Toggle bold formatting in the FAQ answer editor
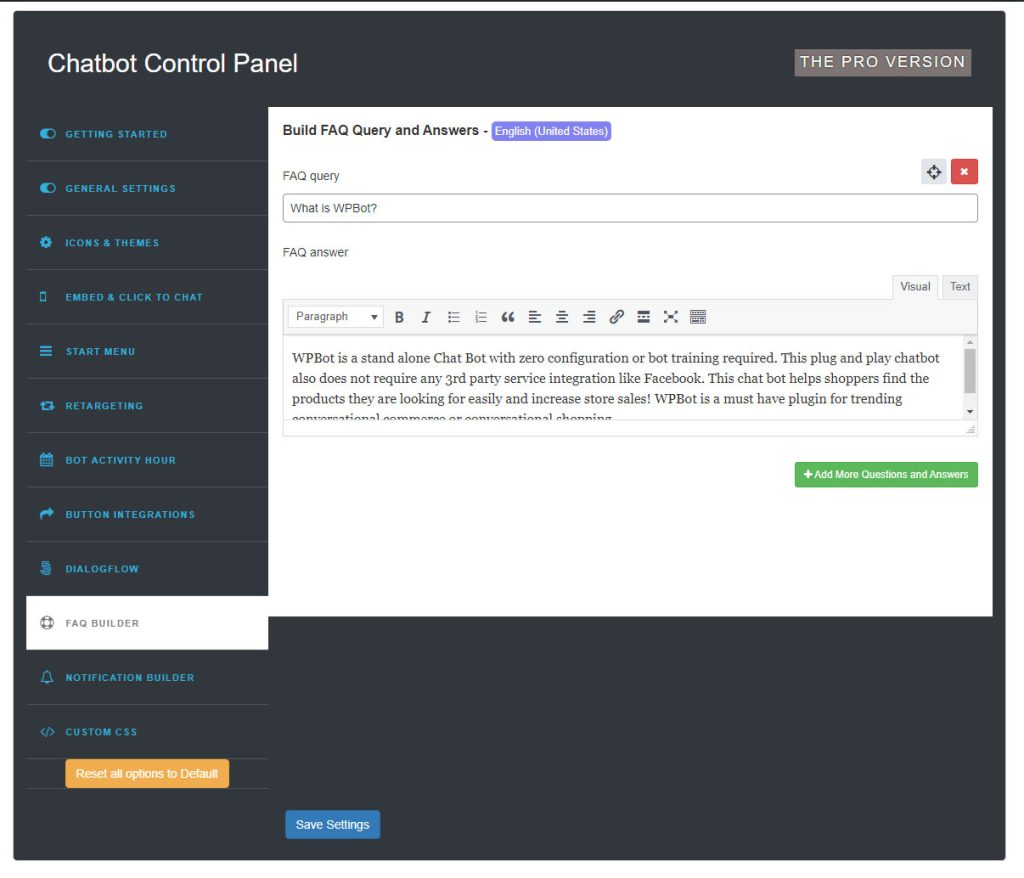1024x878 pixels. [399, 316]
